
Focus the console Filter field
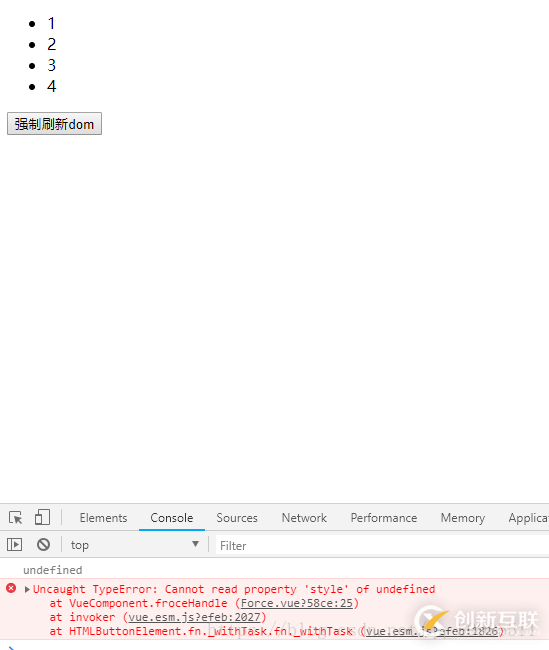tap(382, 546)
